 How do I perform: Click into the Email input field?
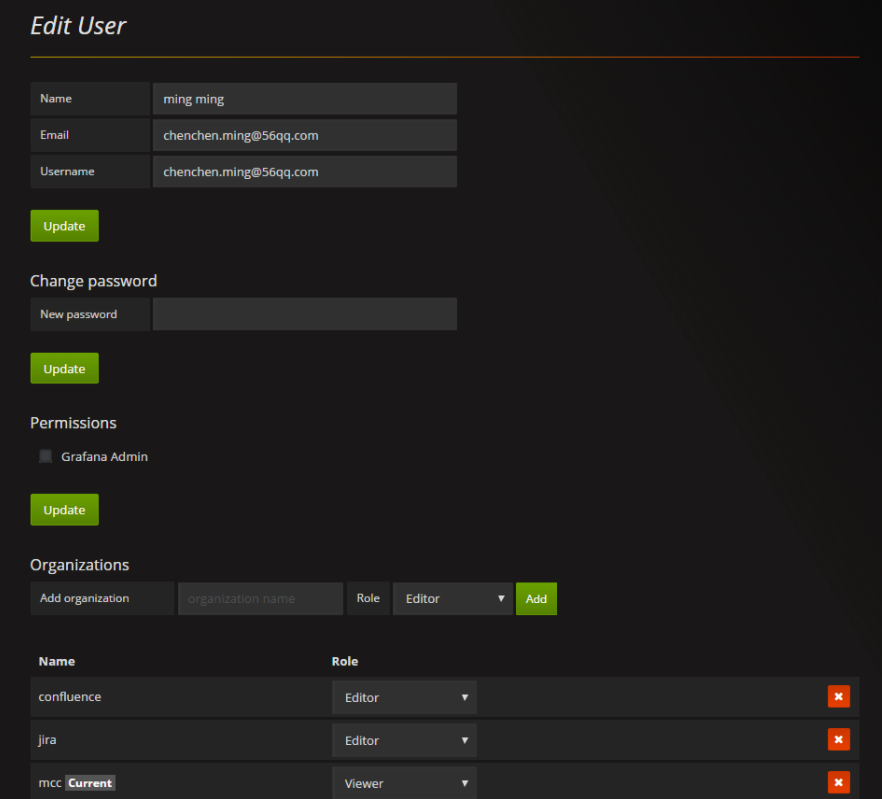pos(304,135)
